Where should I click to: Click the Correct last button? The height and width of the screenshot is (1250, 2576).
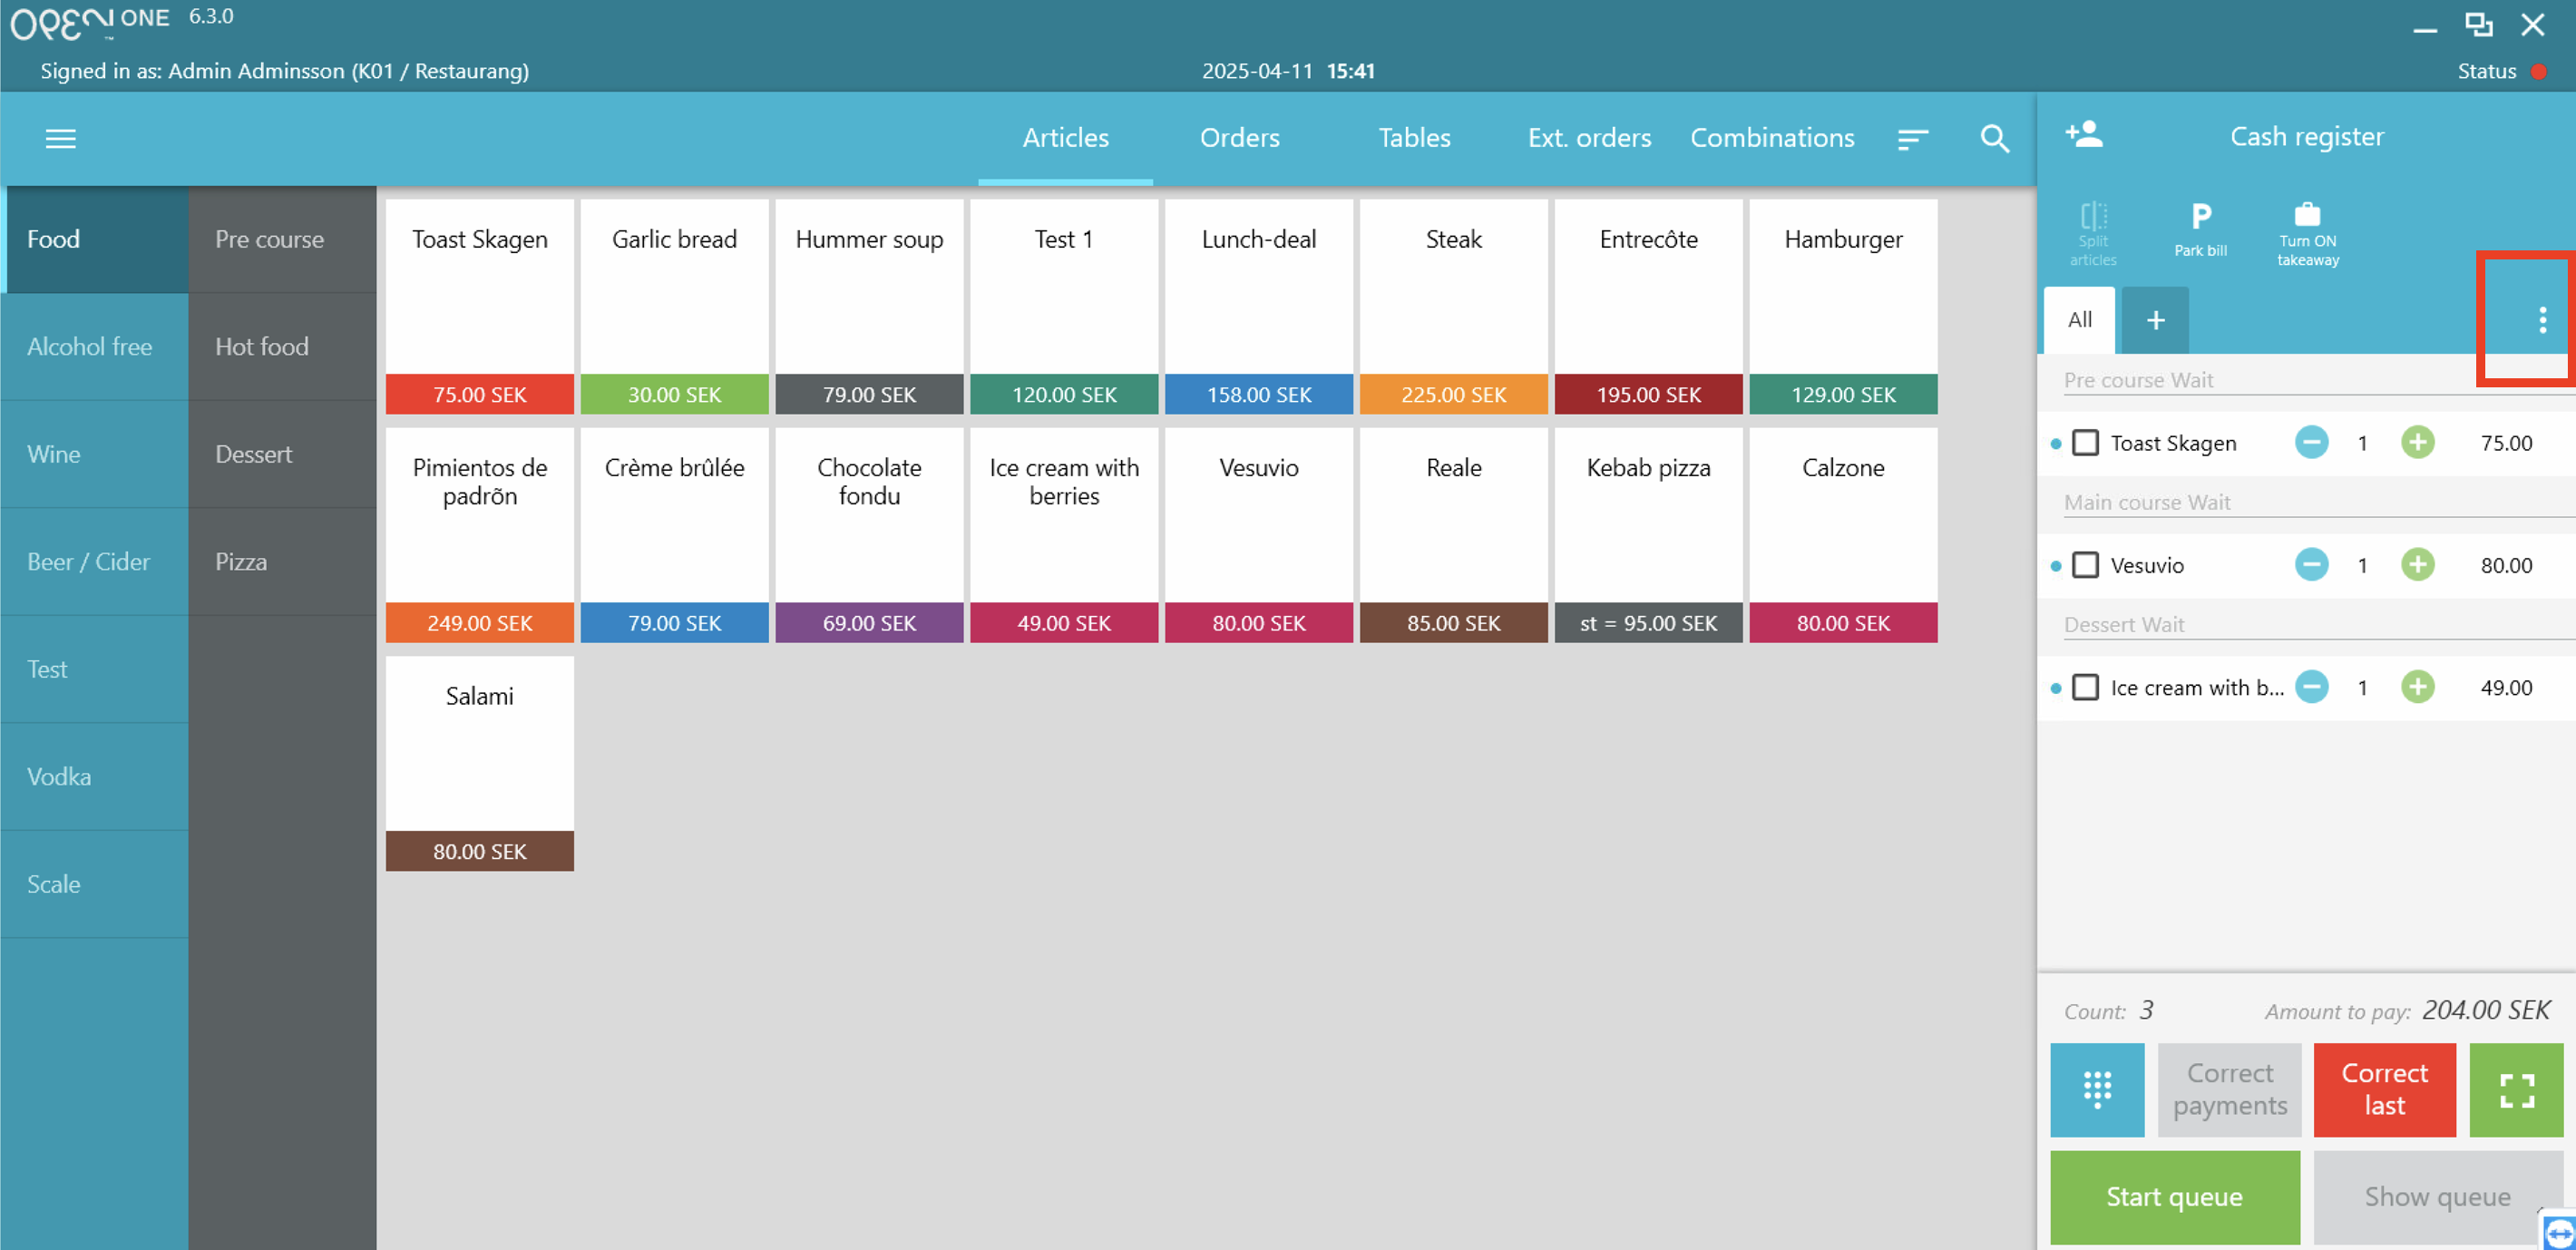click(x=2384, y=1089)
